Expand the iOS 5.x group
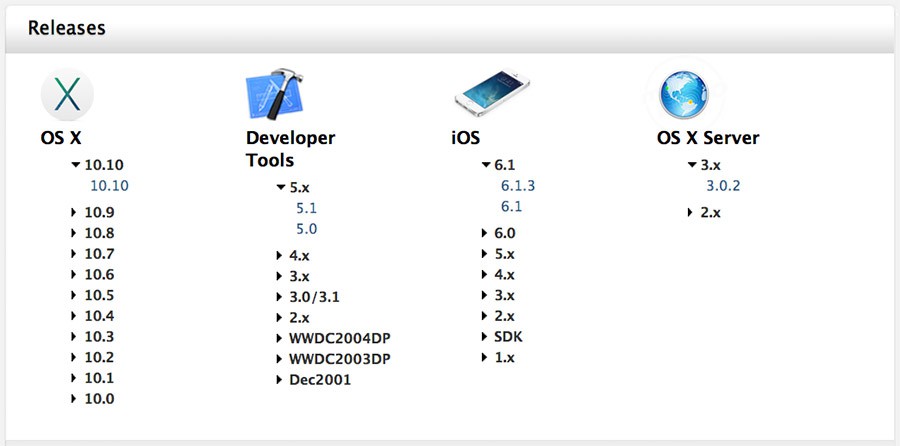This screenshot has height=446, width=900. 484,254
